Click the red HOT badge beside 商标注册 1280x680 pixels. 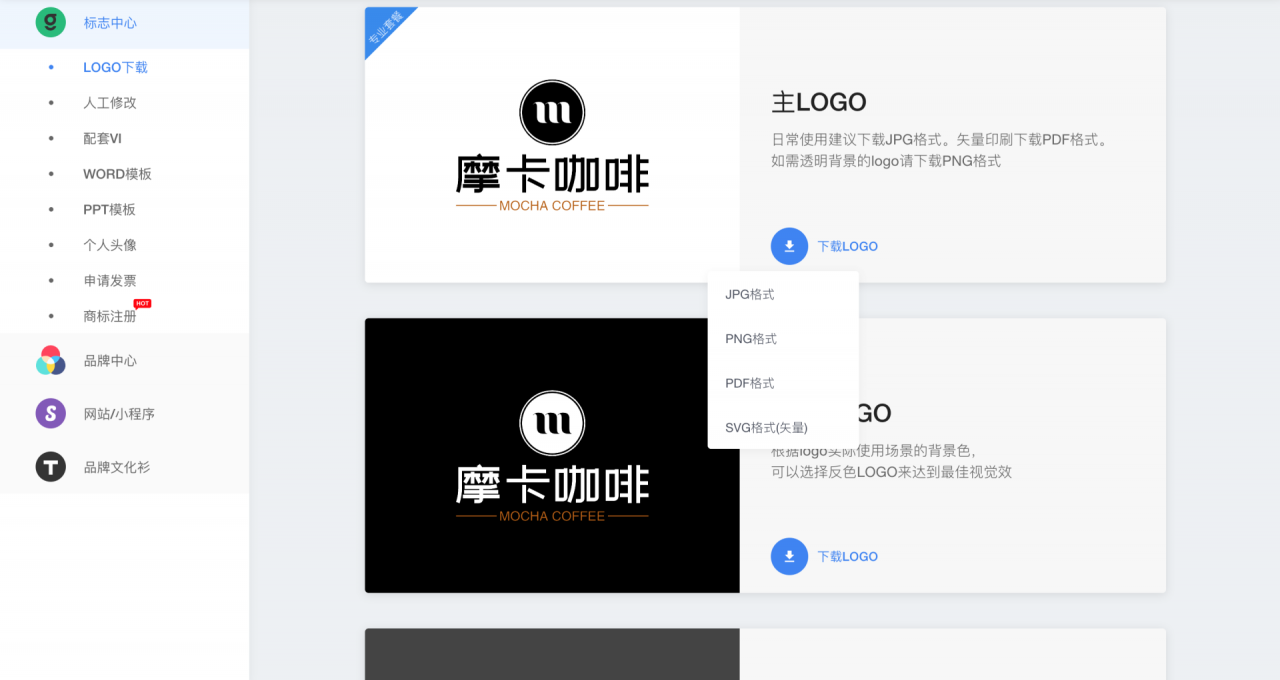143,305
